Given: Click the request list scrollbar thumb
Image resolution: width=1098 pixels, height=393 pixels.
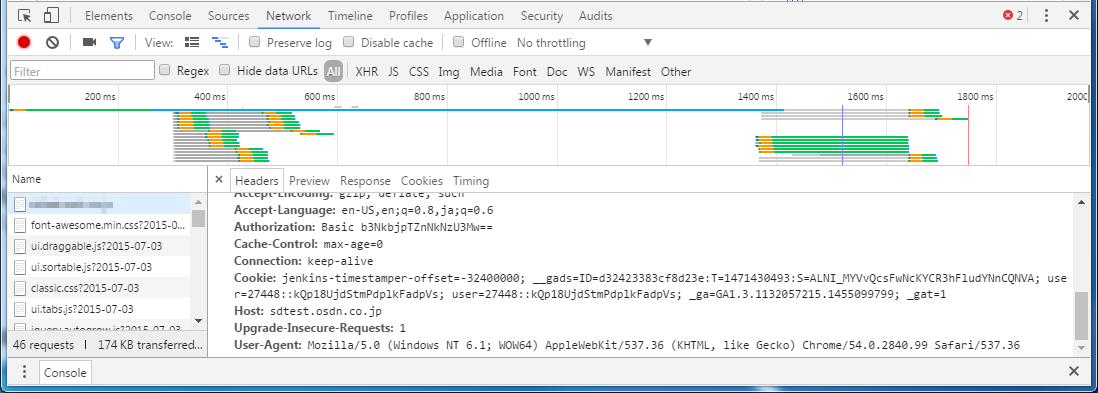Looking at the screenshot, I should [198, 219].
